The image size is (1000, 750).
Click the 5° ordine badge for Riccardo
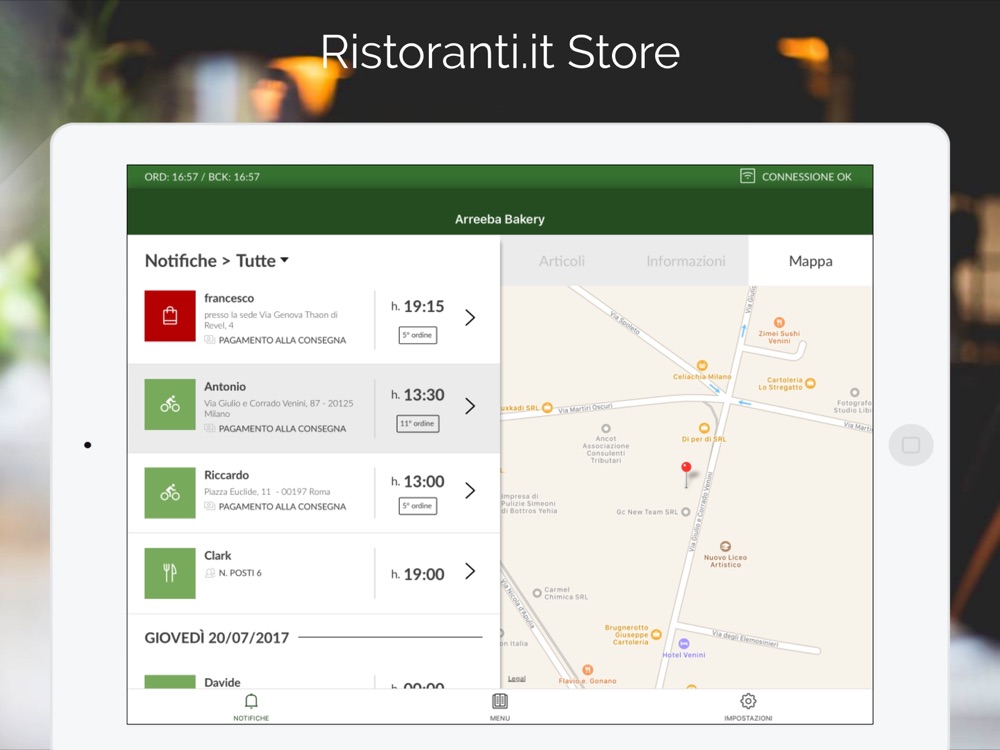(x=418, y=506)
